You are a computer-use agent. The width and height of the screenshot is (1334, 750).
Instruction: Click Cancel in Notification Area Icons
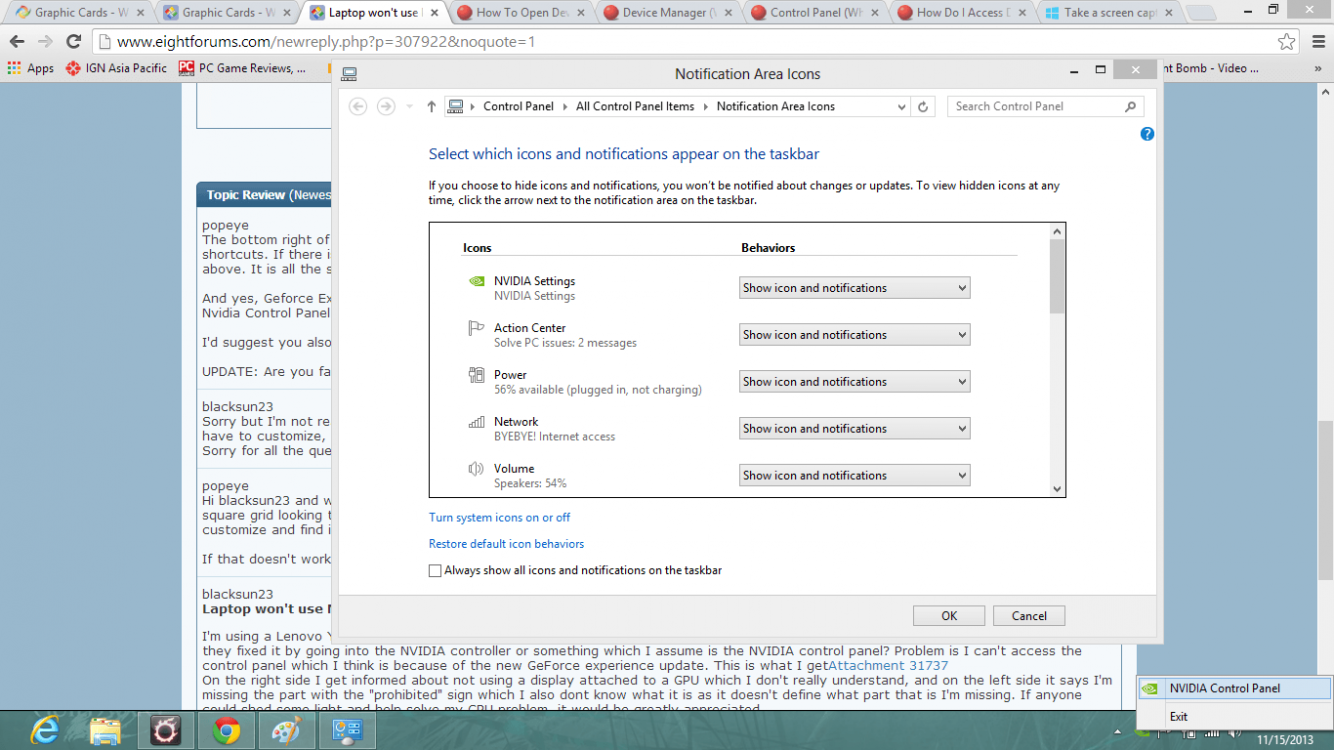coord(1029,616)
